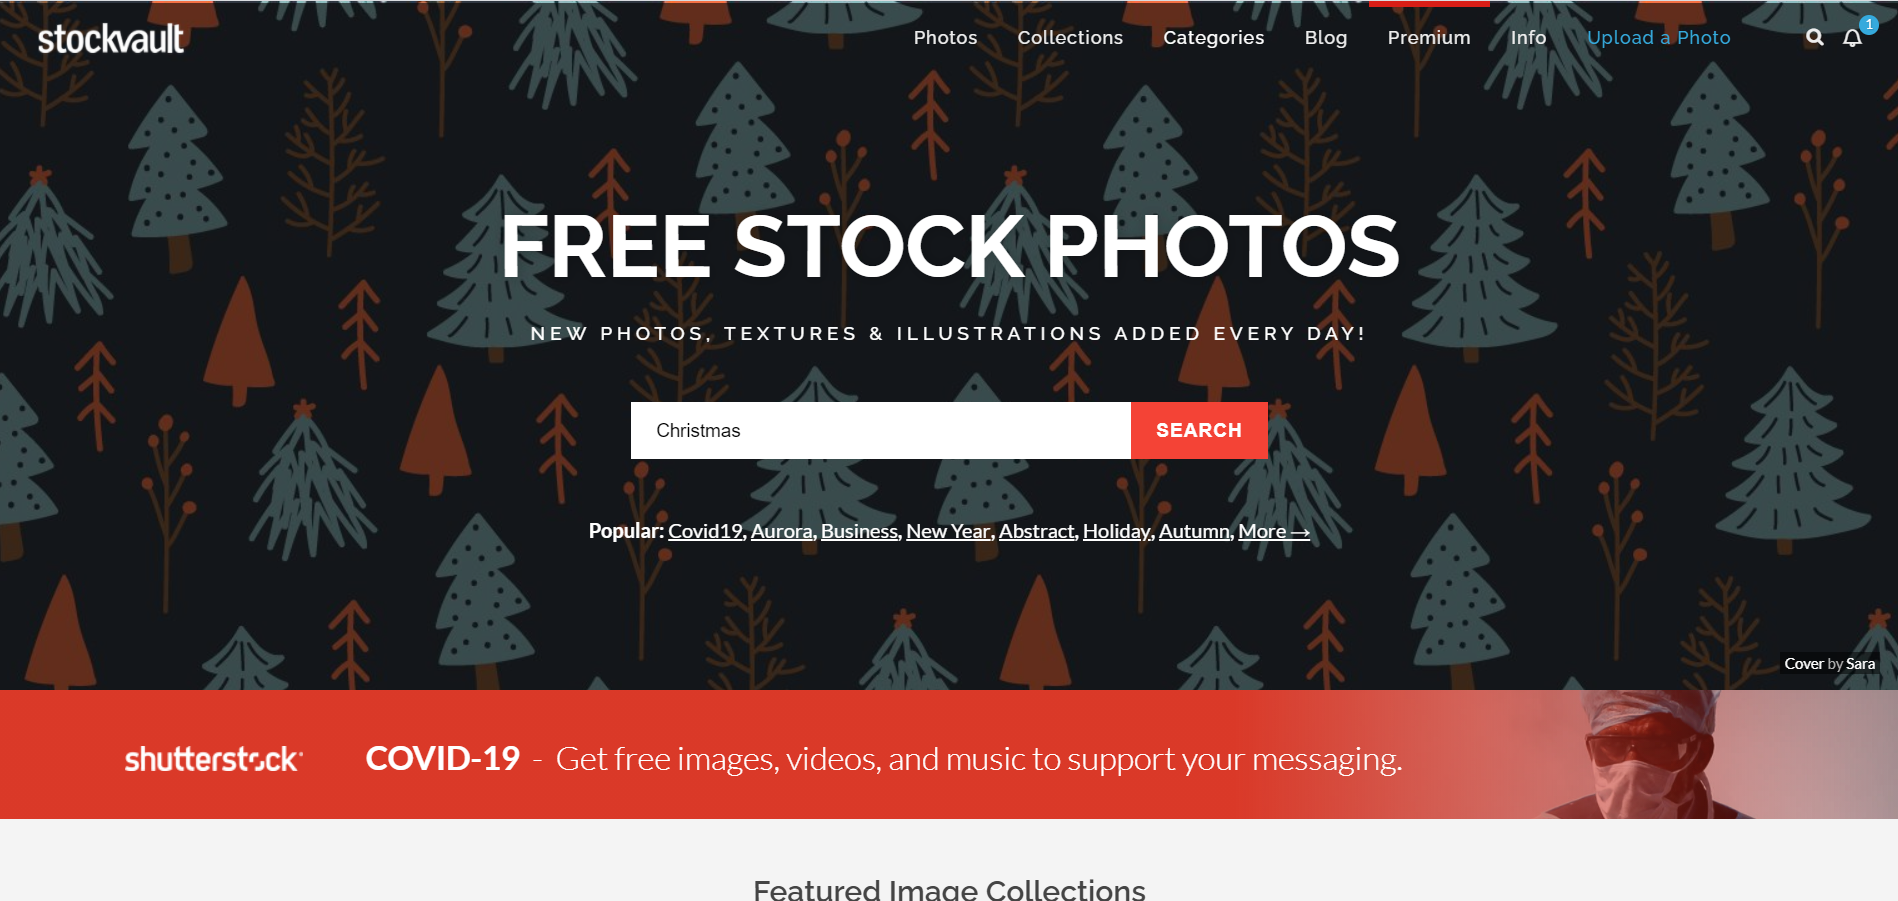Select the Covid19 popular tag
Viewport: 1898px width, 901px height.
tap(705, 531)
